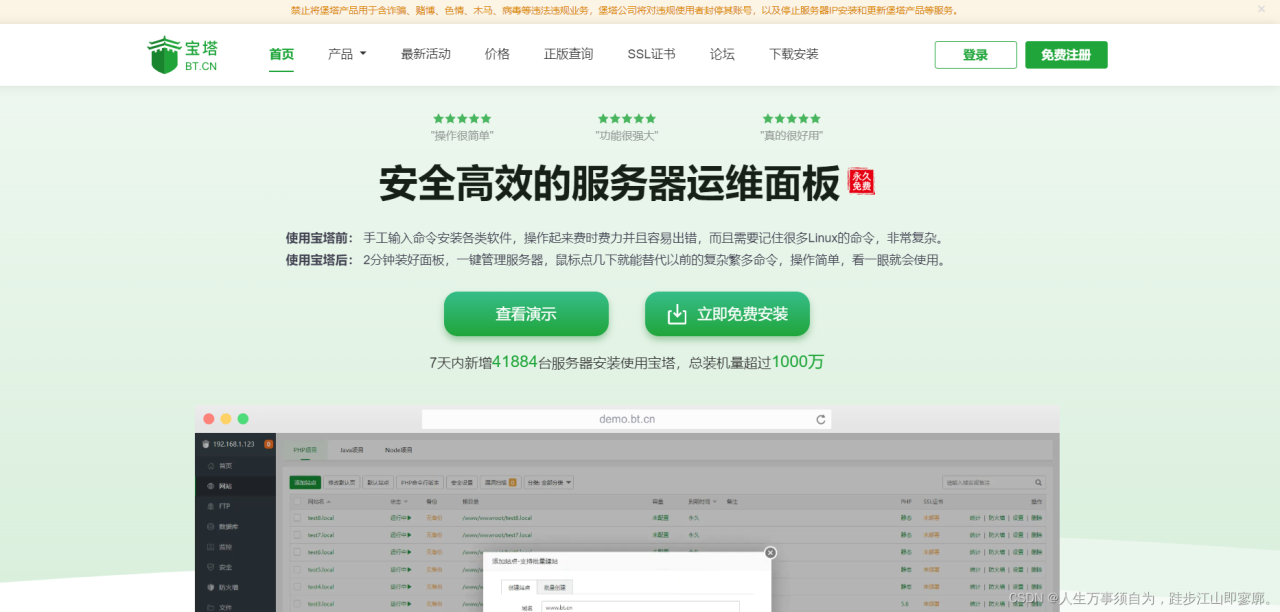Click the 修改默认页 button

[x=341, y=482]
